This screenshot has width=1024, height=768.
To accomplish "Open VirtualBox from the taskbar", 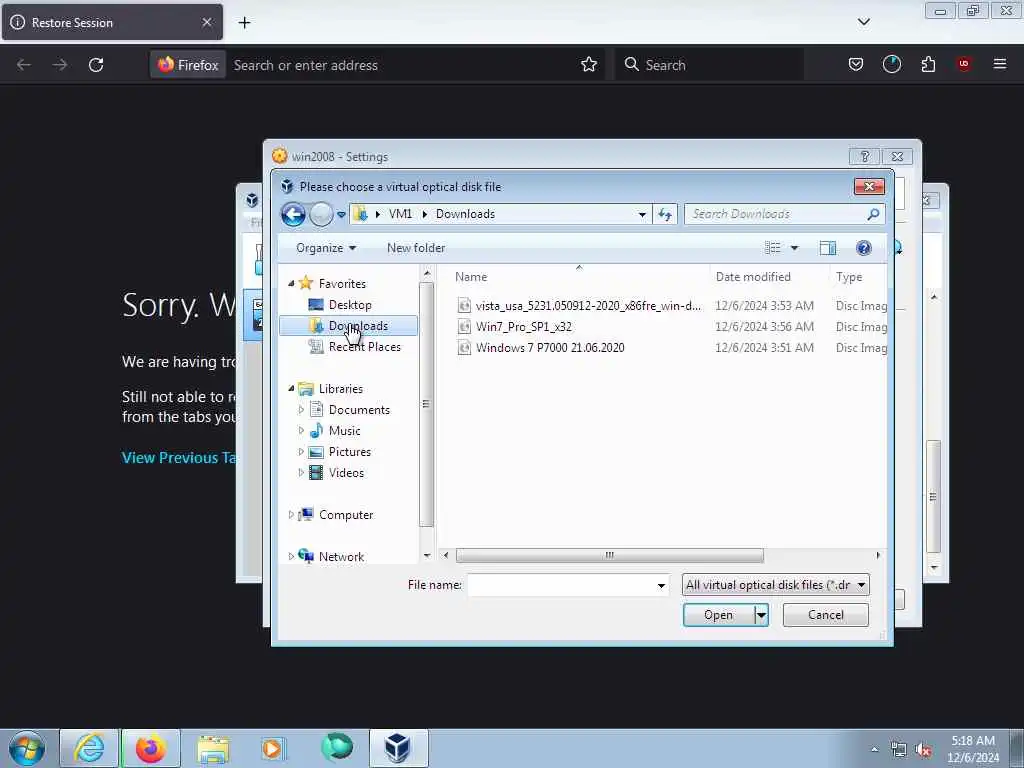I will 398,748.
